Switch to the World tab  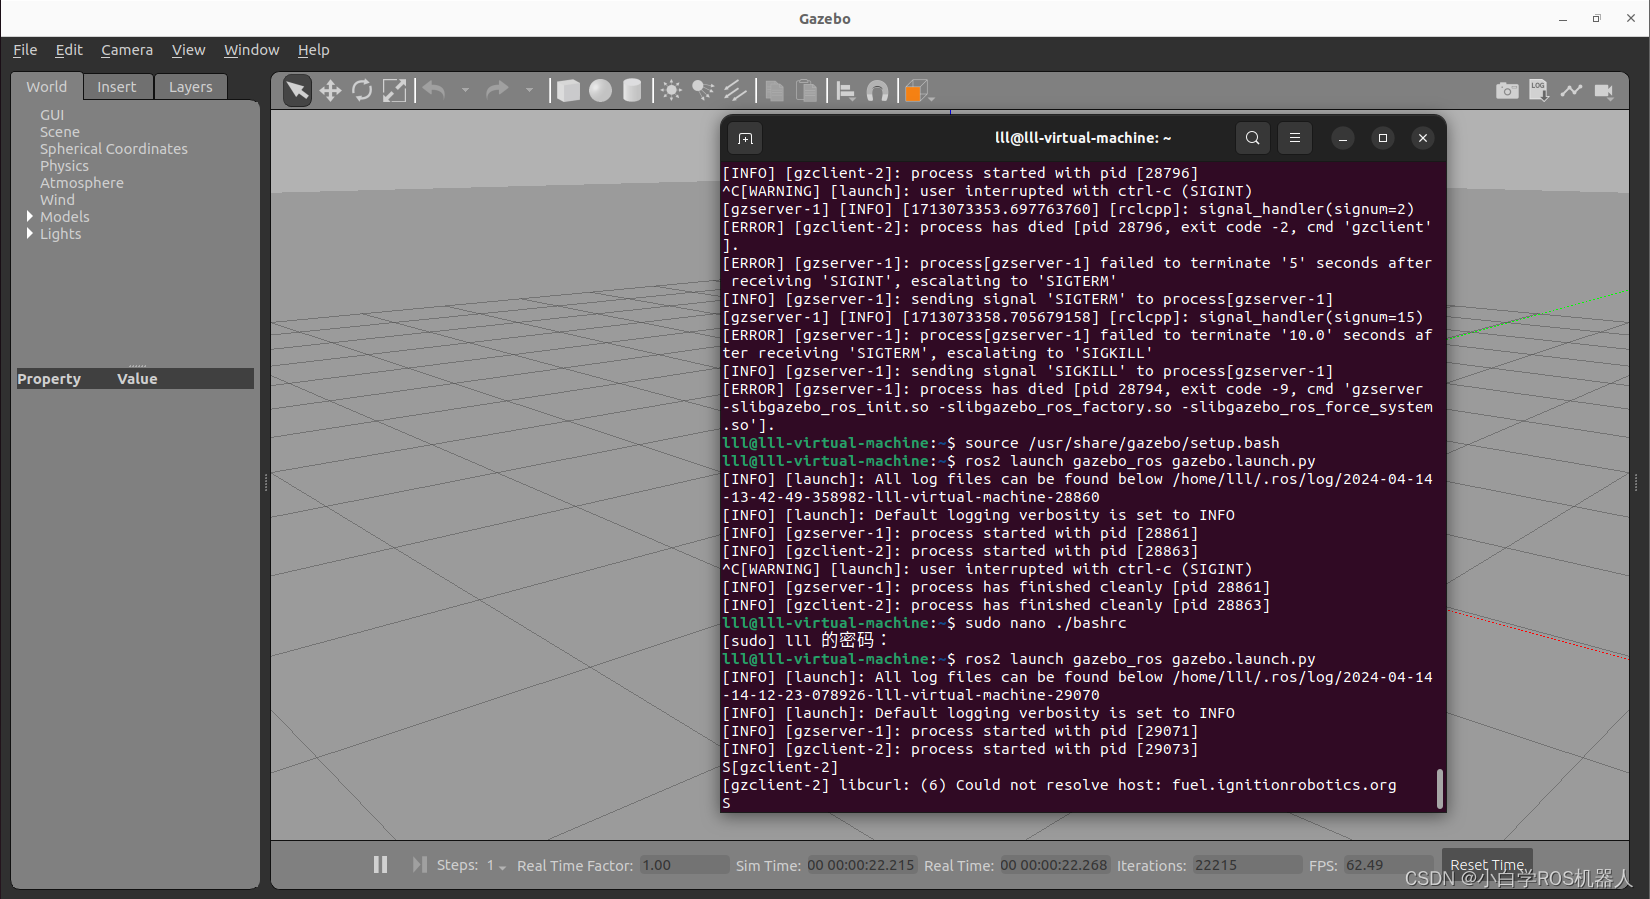point(47,87)
